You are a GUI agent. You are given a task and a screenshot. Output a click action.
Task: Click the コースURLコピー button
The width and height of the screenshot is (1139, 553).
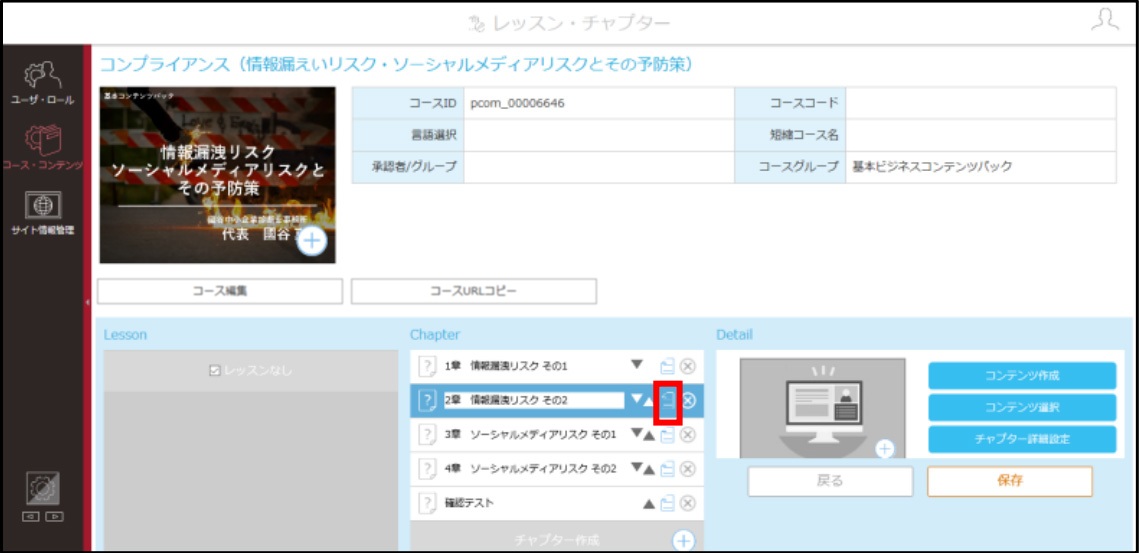(474, 291)
